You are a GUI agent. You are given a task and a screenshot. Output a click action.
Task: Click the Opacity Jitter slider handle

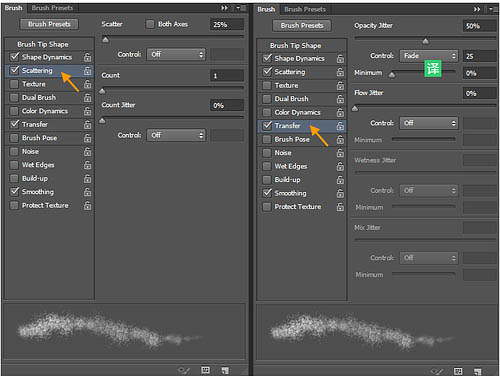(x=426, y=41)
